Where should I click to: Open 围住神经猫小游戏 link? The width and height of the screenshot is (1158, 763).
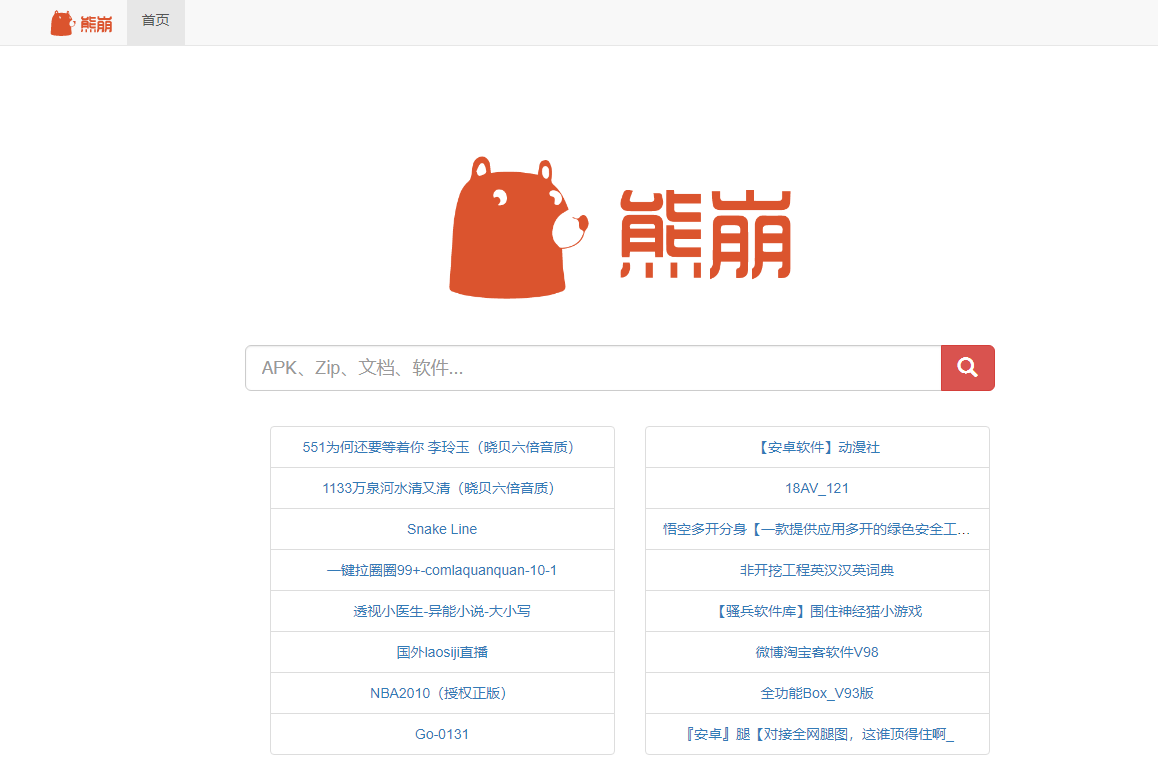(817, 611)
